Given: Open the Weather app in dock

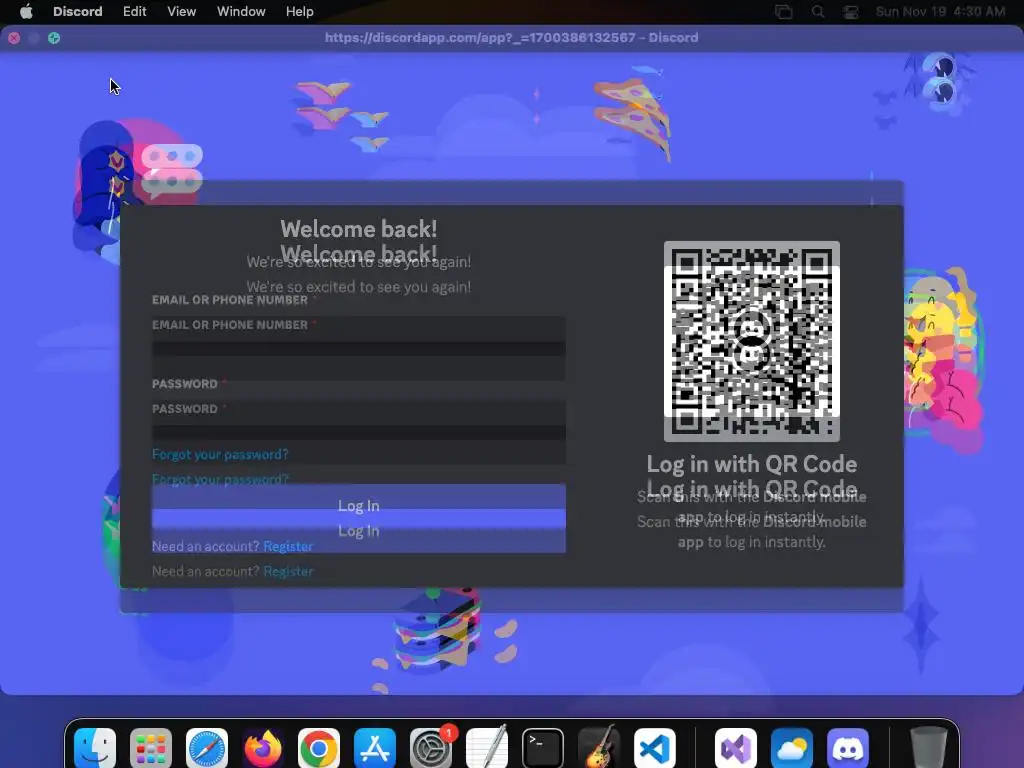Looking at the screenshot, I should click(792, 748).
